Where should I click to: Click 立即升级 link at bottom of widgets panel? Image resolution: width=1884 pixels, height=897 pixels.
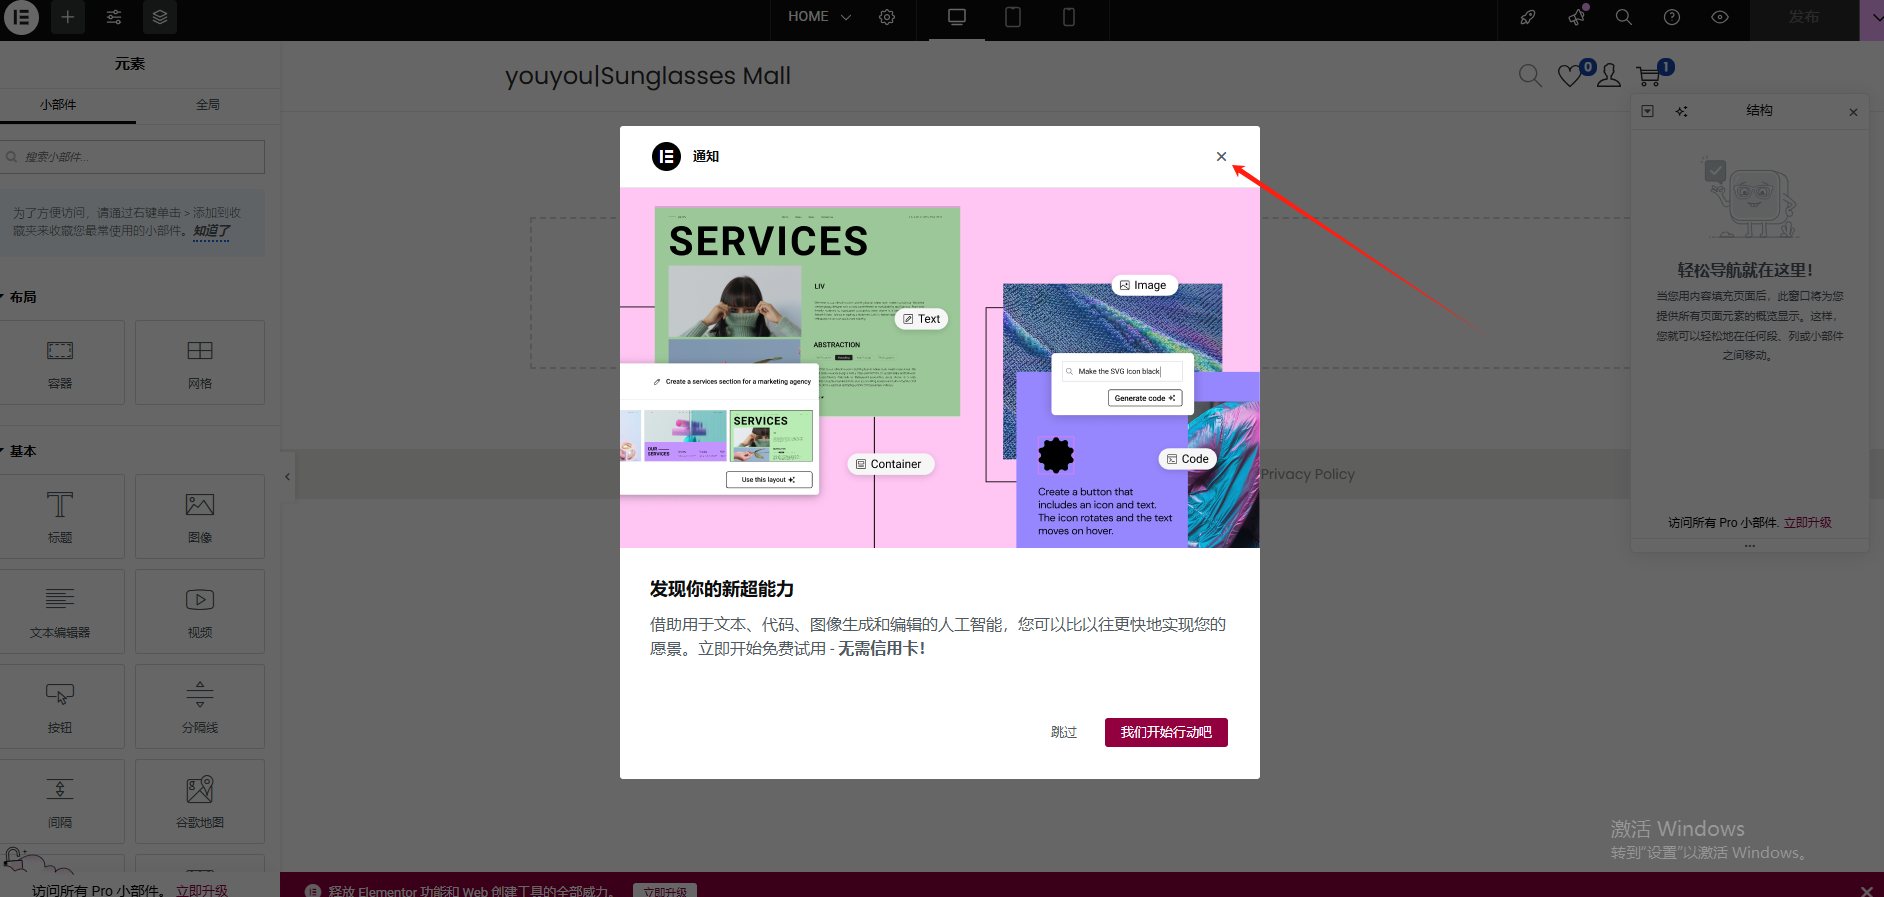tap(202, 890)
